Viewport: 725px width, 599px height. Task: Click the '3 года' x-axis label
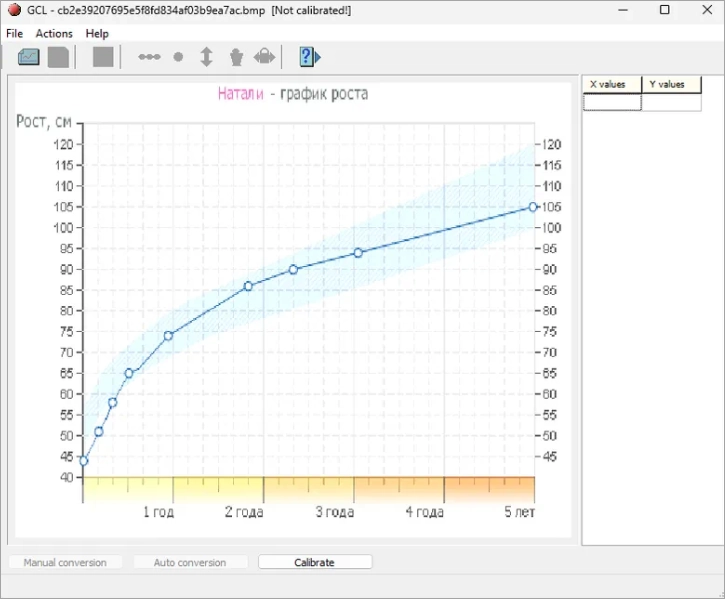[335, 512]
